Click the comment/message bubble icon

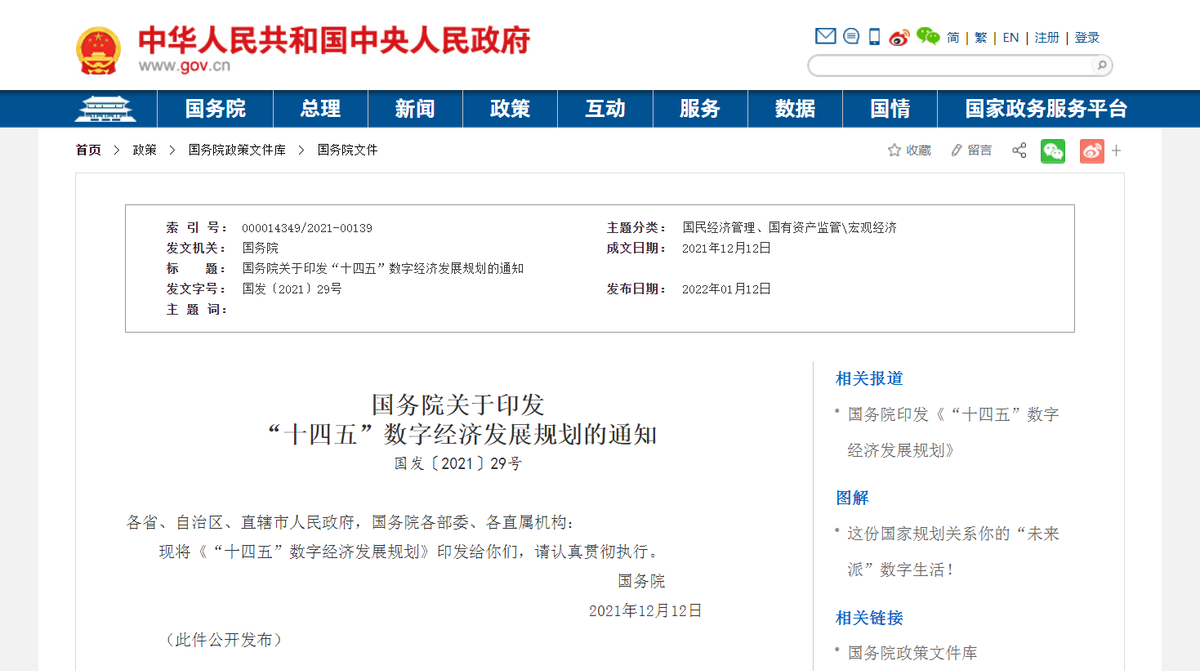pyautogui.click(x=851, y=36)
